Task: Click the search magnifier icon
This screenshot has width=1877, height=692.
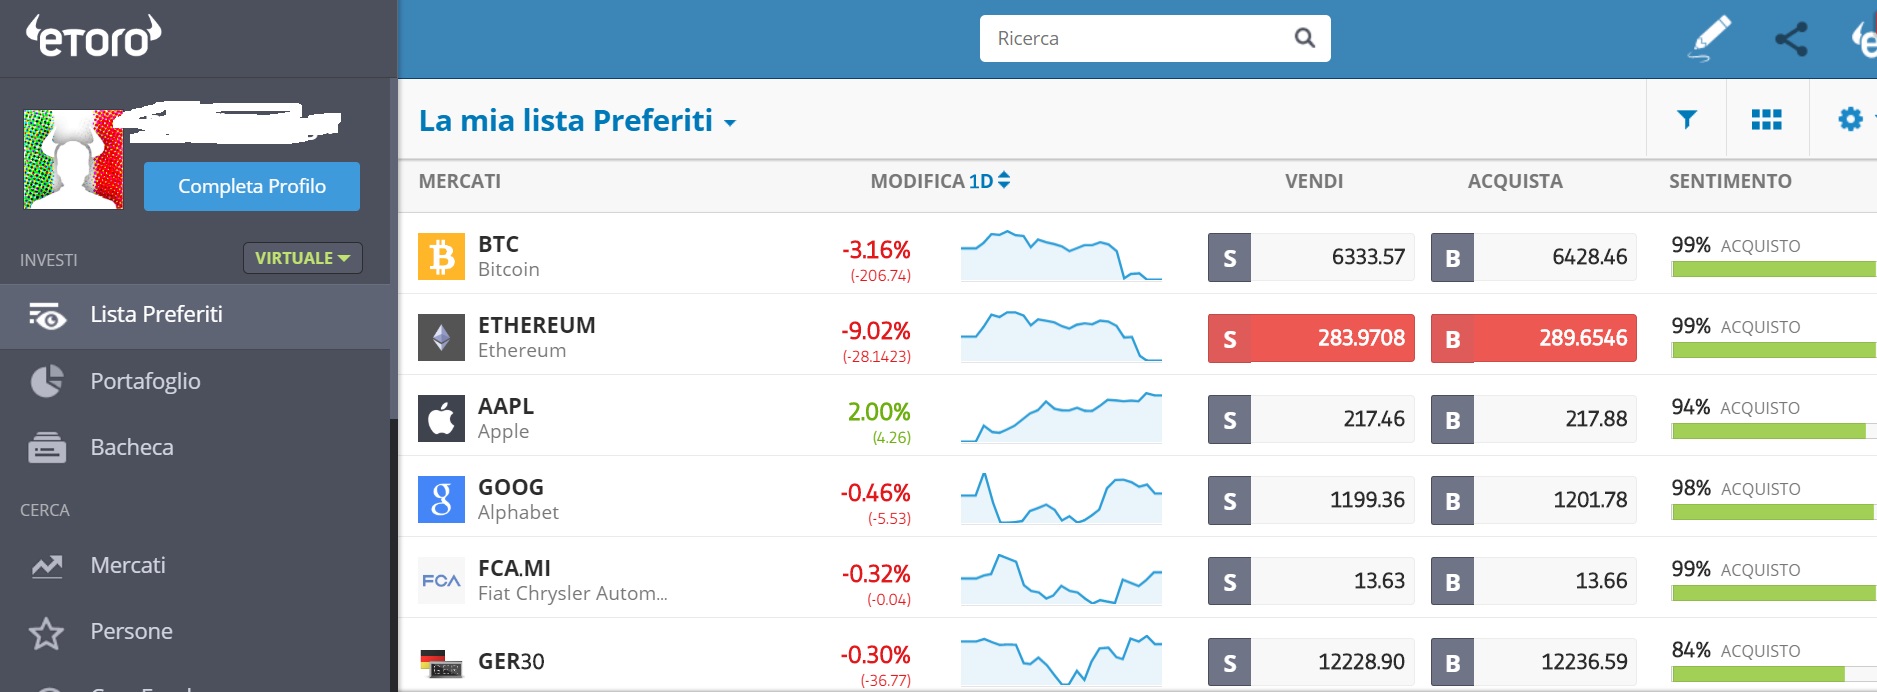Action: coord(1304,38)
